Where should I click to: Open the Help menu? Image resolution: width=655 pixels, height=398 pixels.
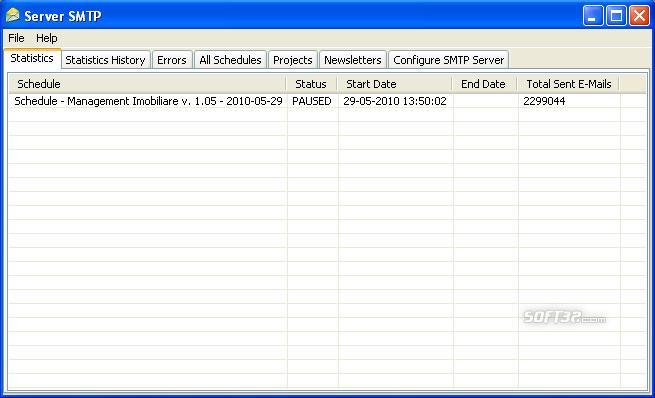(x=46, y=38)
